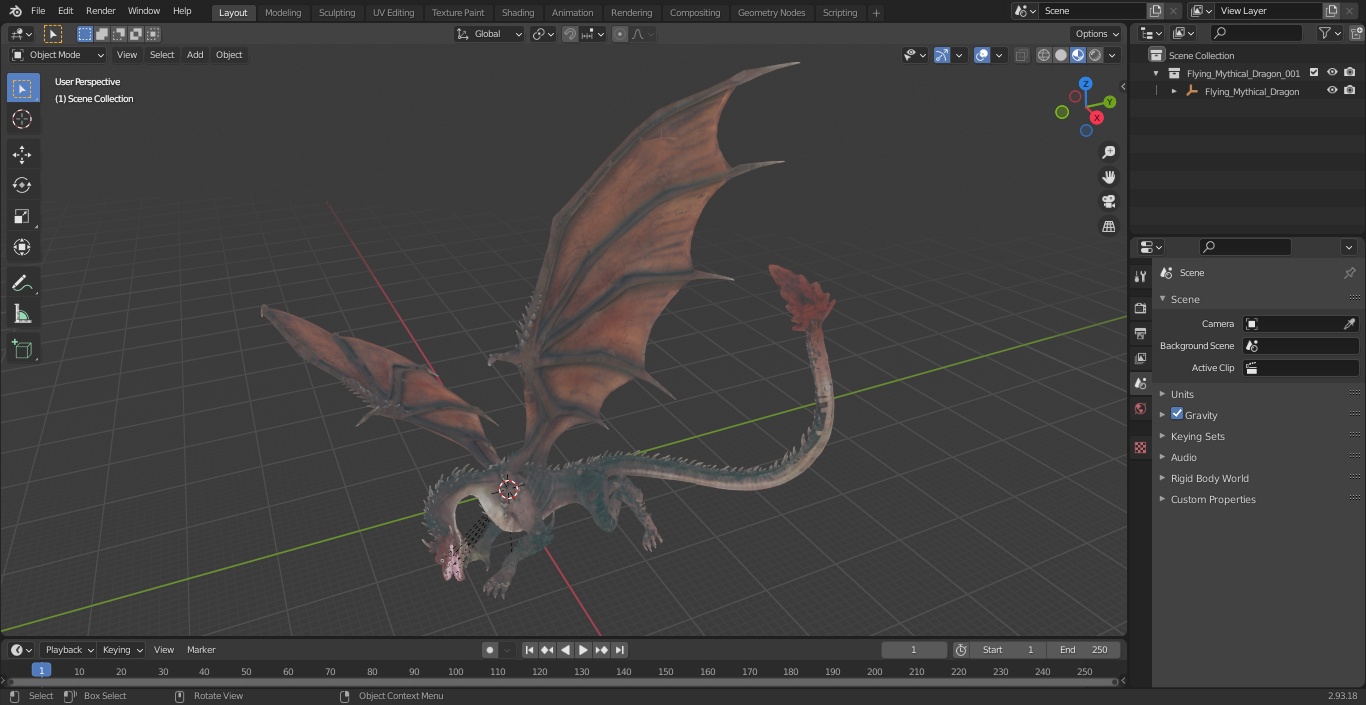Image resolution: width=1366 pixels, height=705 pixels.
Task: Select the Select Box tool
Action: point(22,89)
